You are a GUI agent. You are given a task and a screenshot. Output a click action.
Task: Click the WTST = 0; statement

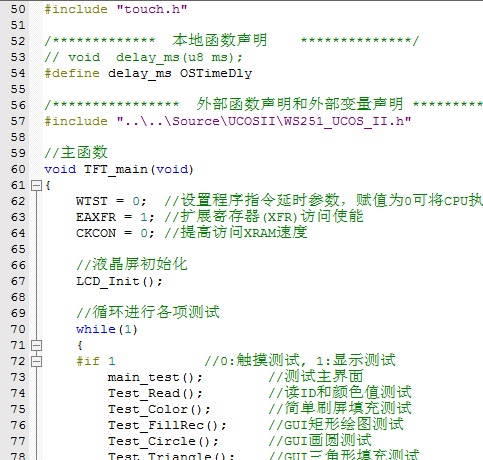(111, 201)
